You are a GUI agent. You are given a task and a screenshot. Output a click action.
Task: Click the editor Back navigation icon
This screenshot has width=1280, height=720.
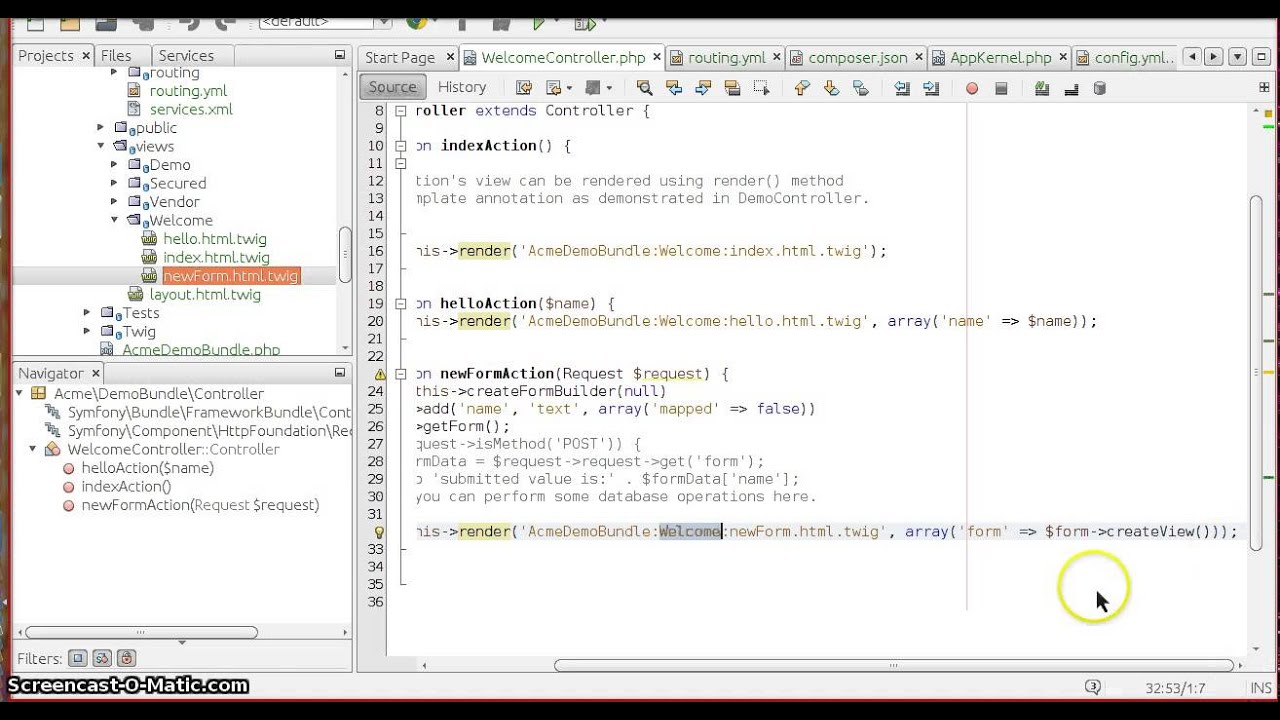tap(553, 88)
